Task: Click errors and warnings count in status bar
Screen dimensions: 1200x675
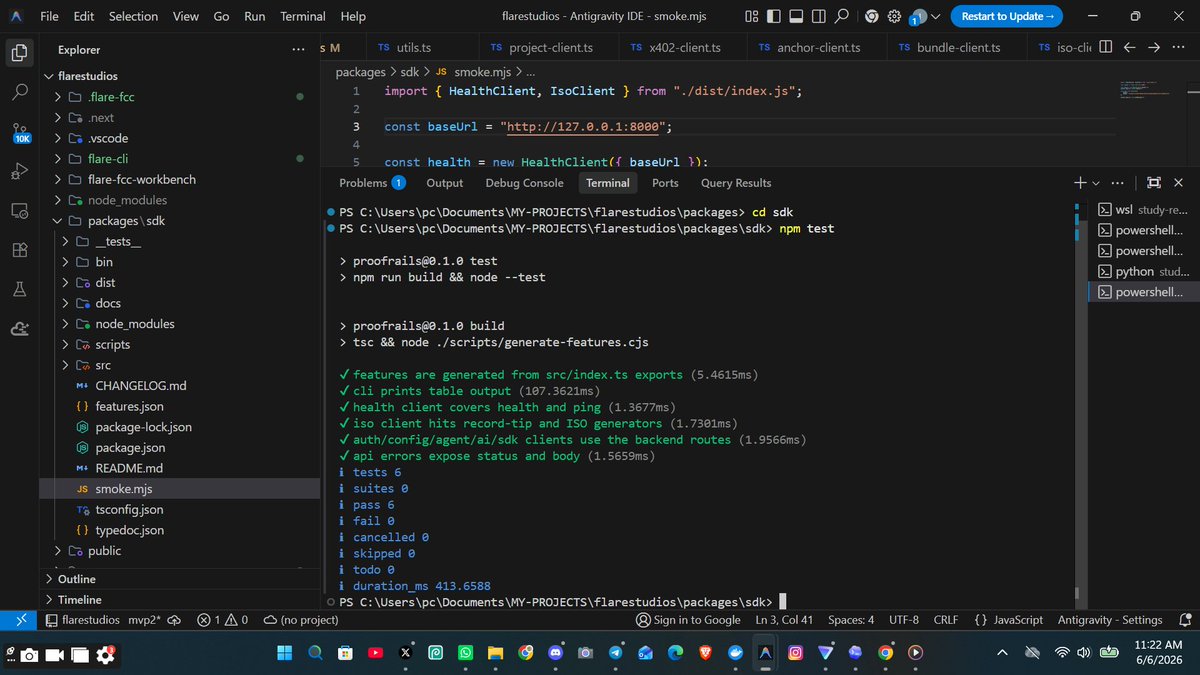Action: (x=222, y=620)
